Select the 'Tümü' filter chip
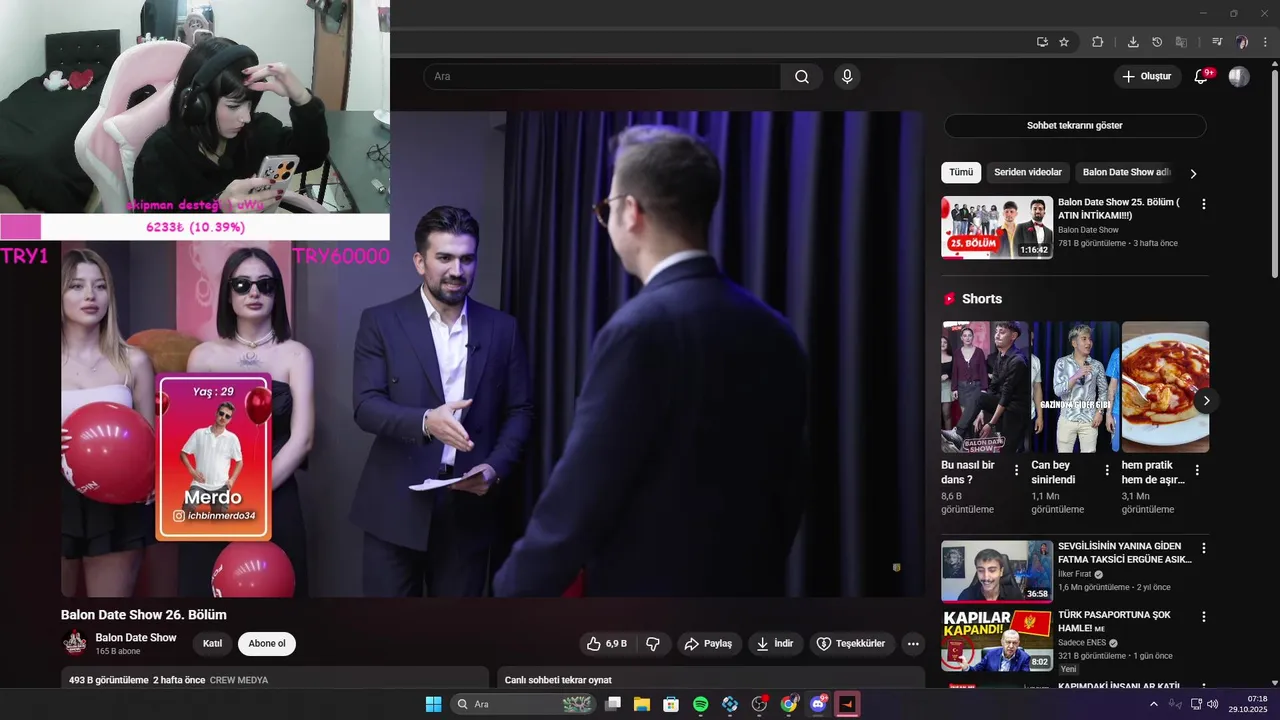This screenshot has height=720, width=1280. [961, 172]
